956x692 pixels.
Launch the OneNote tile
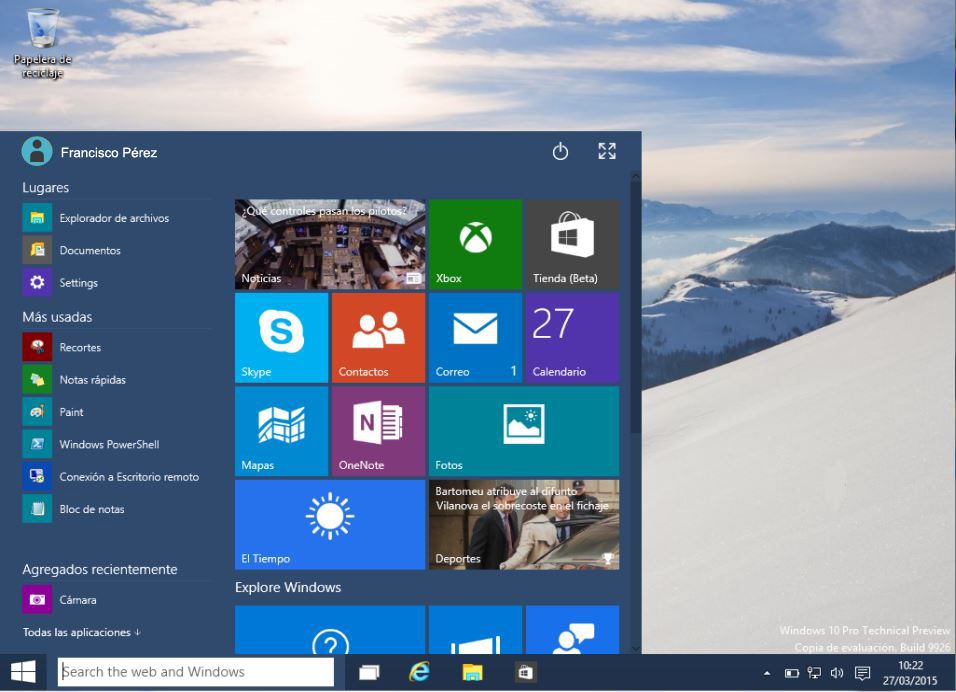click(379, 431)
